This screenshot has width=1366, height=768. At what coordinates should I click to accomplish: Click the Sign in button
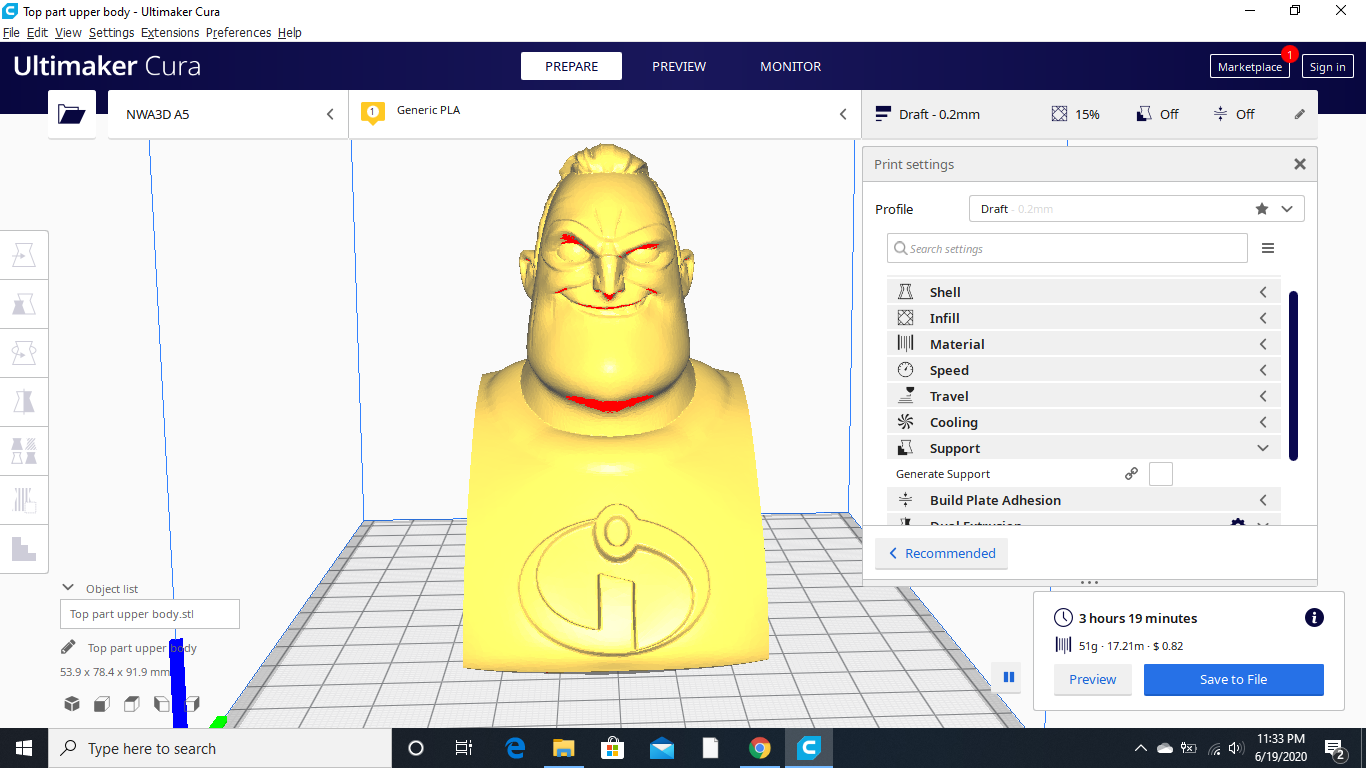(1327, 67)
